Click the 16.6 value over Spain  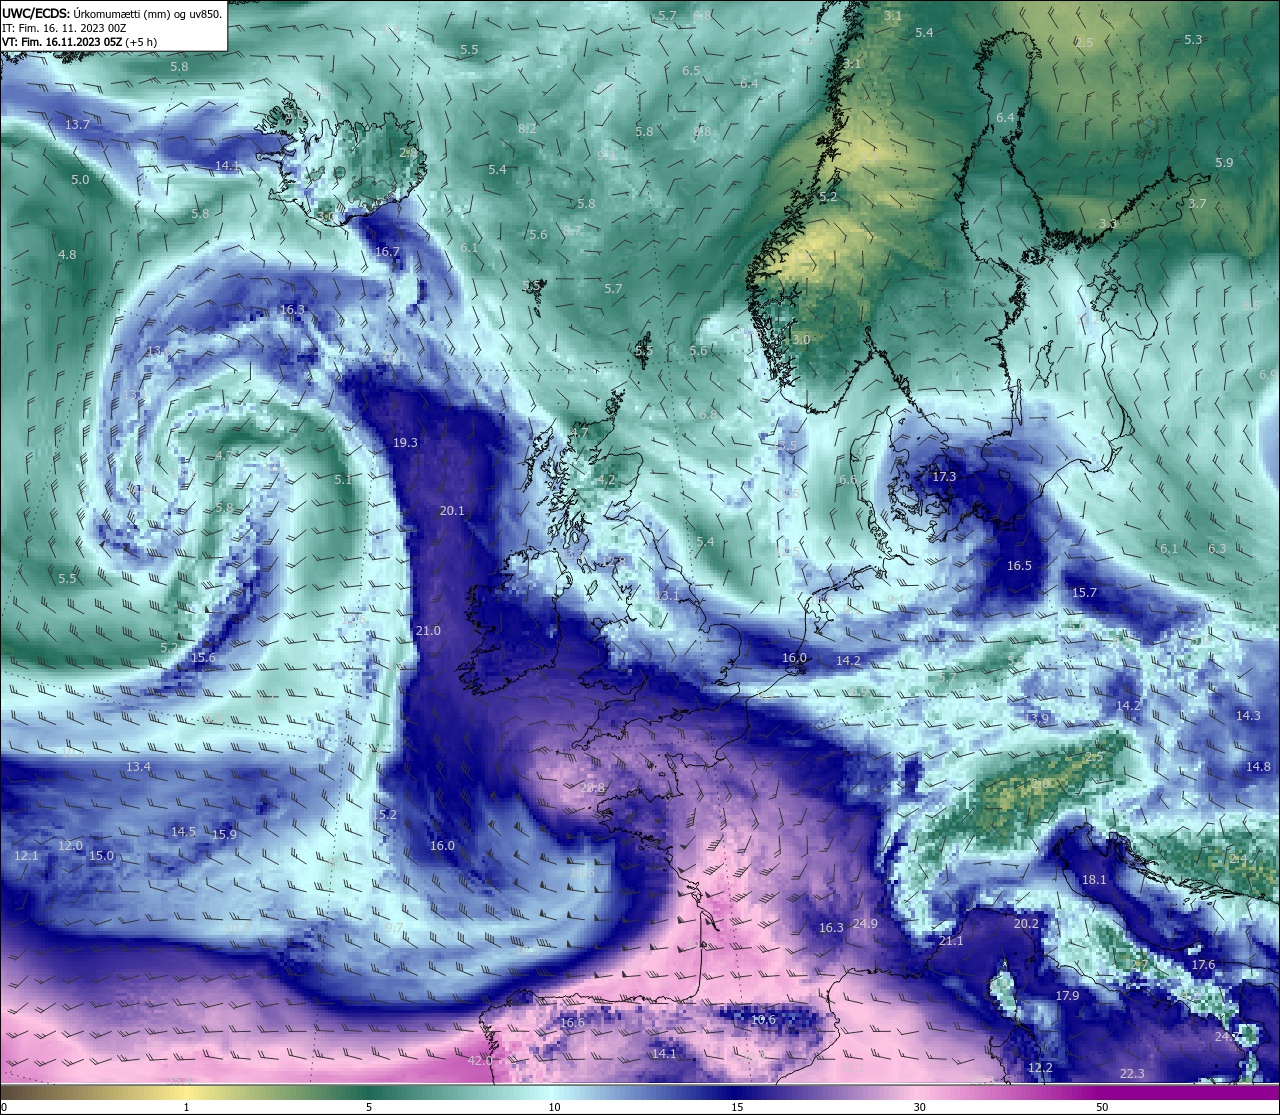(x=572, y=1023)
